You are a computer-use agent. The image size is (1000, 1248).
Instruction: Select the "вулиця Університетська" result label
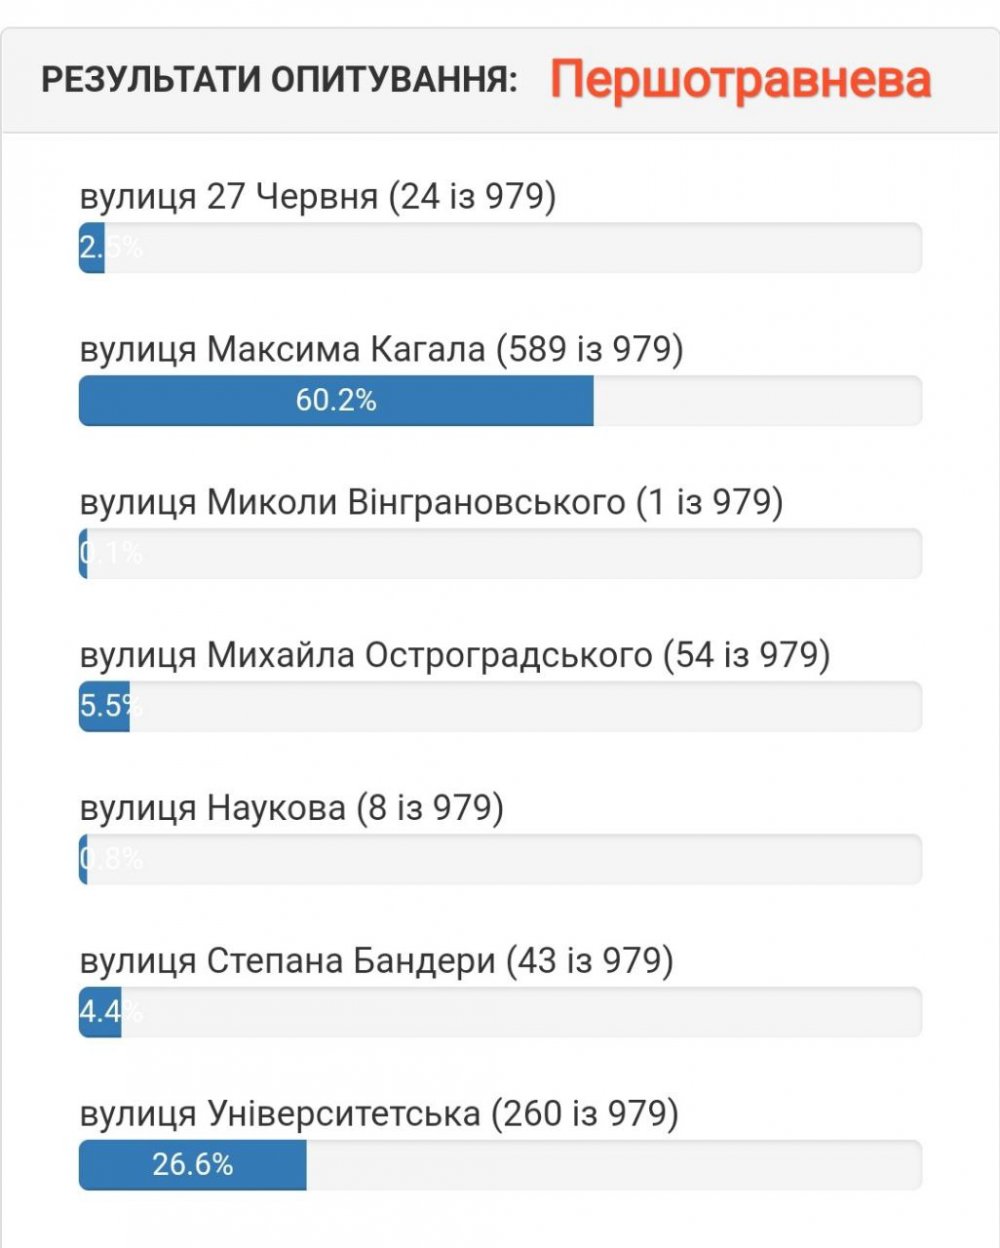pos(379,1113)
